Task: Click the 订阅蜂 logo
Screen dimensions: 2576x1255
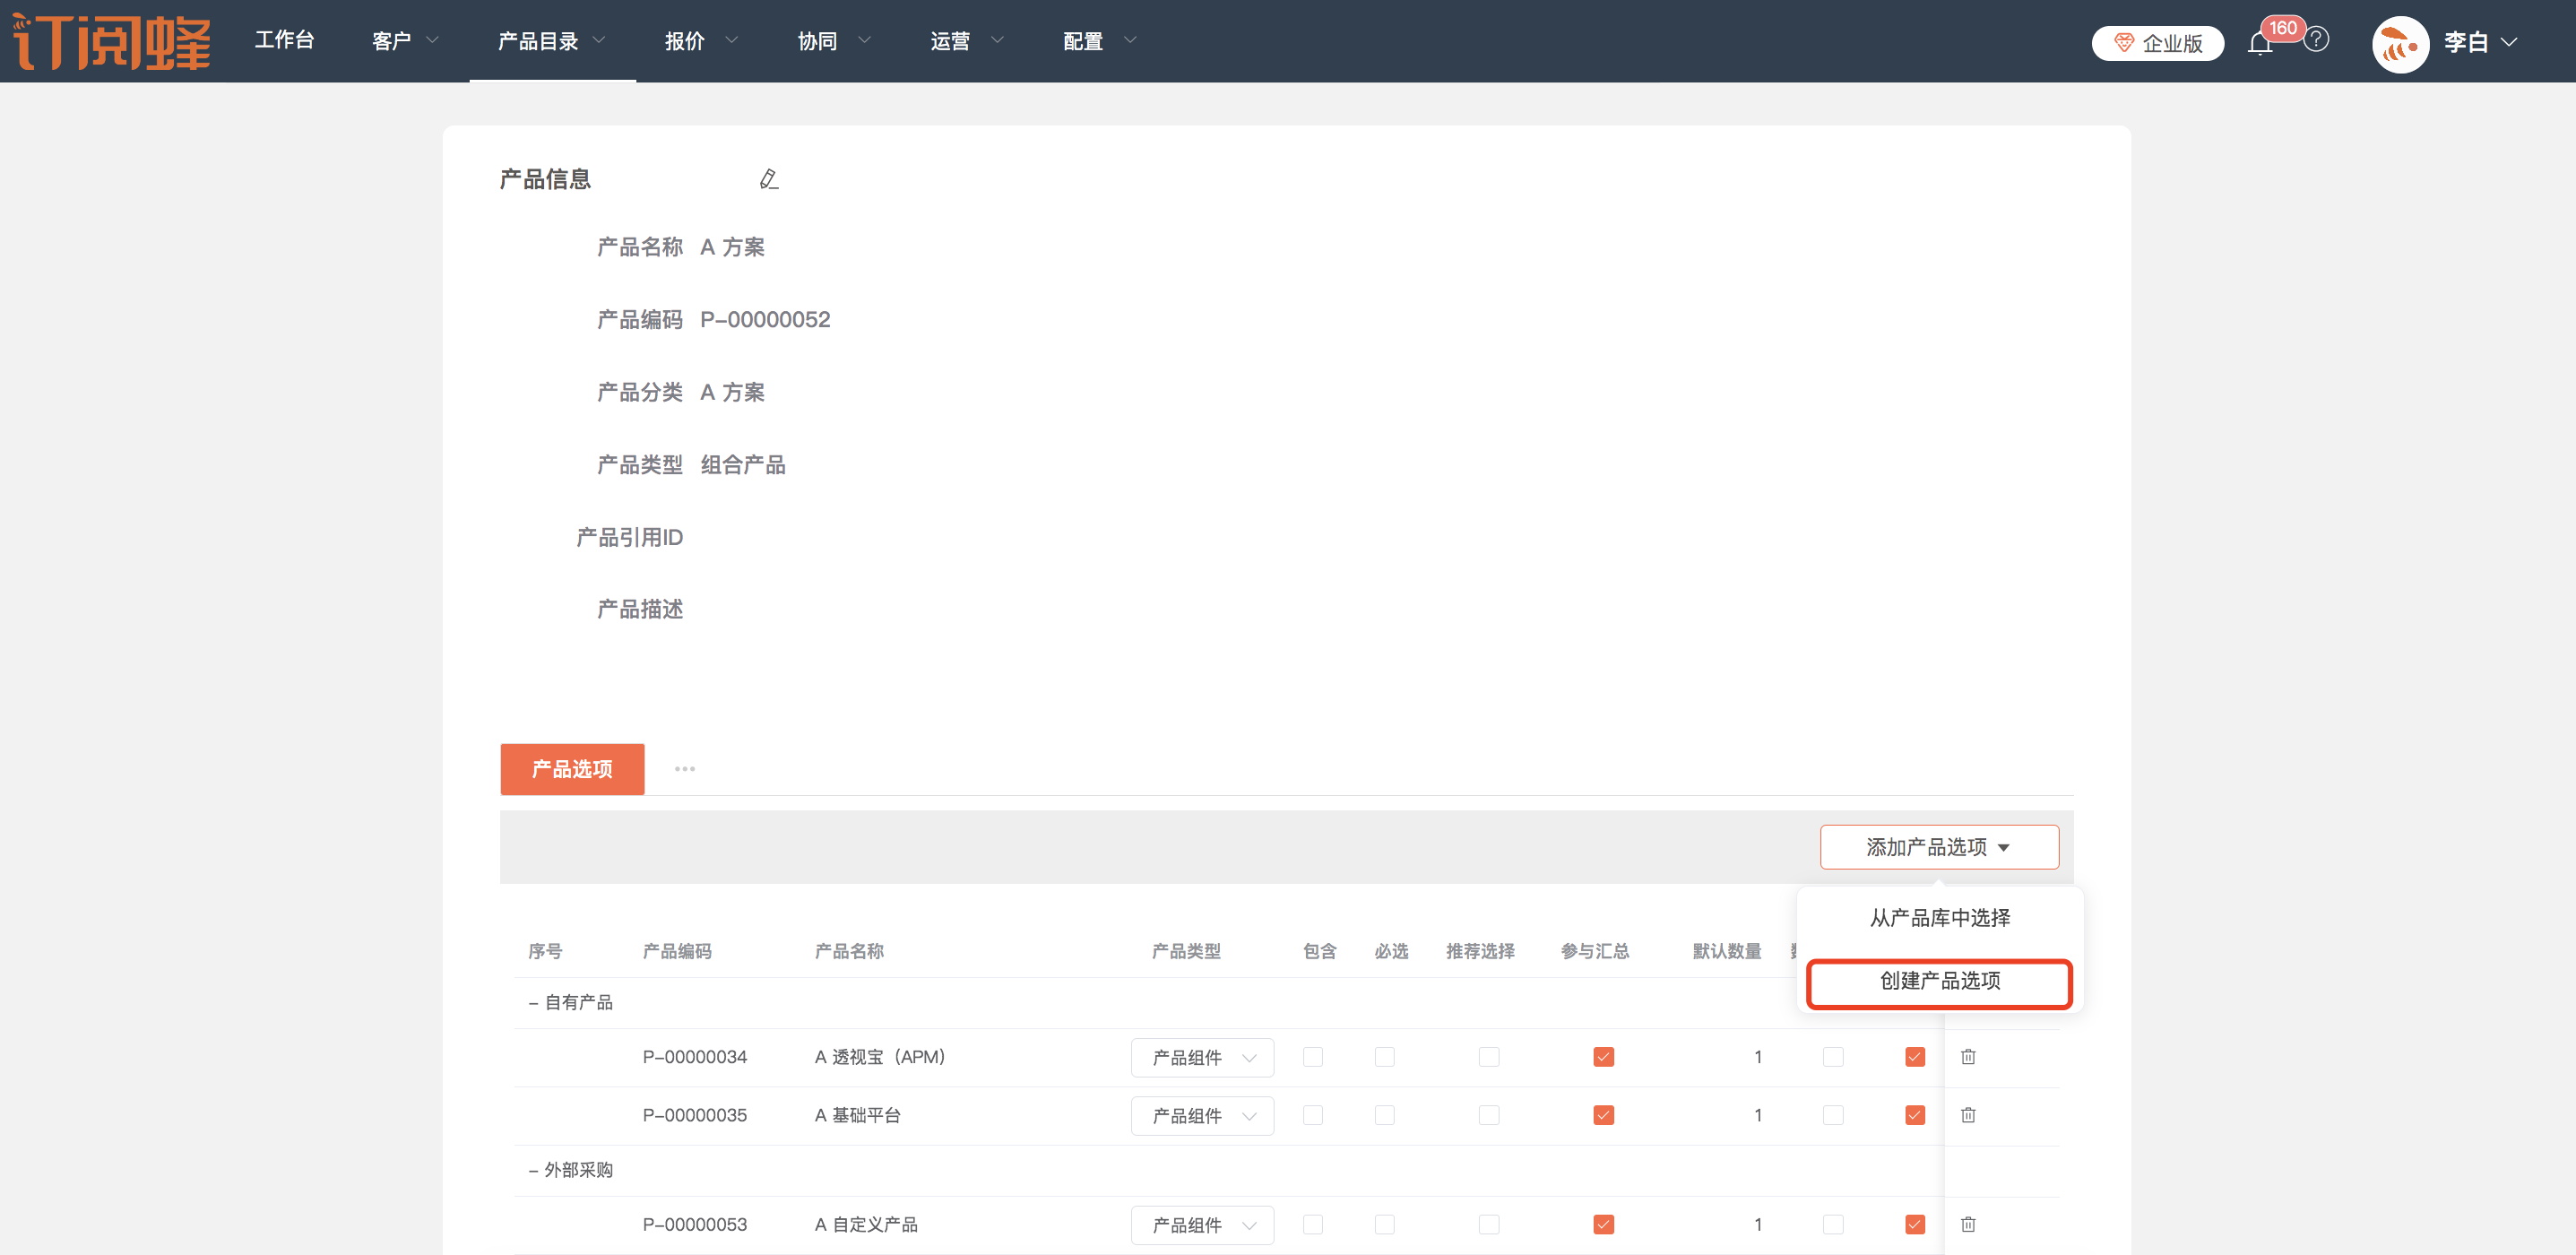Action: 111,41
